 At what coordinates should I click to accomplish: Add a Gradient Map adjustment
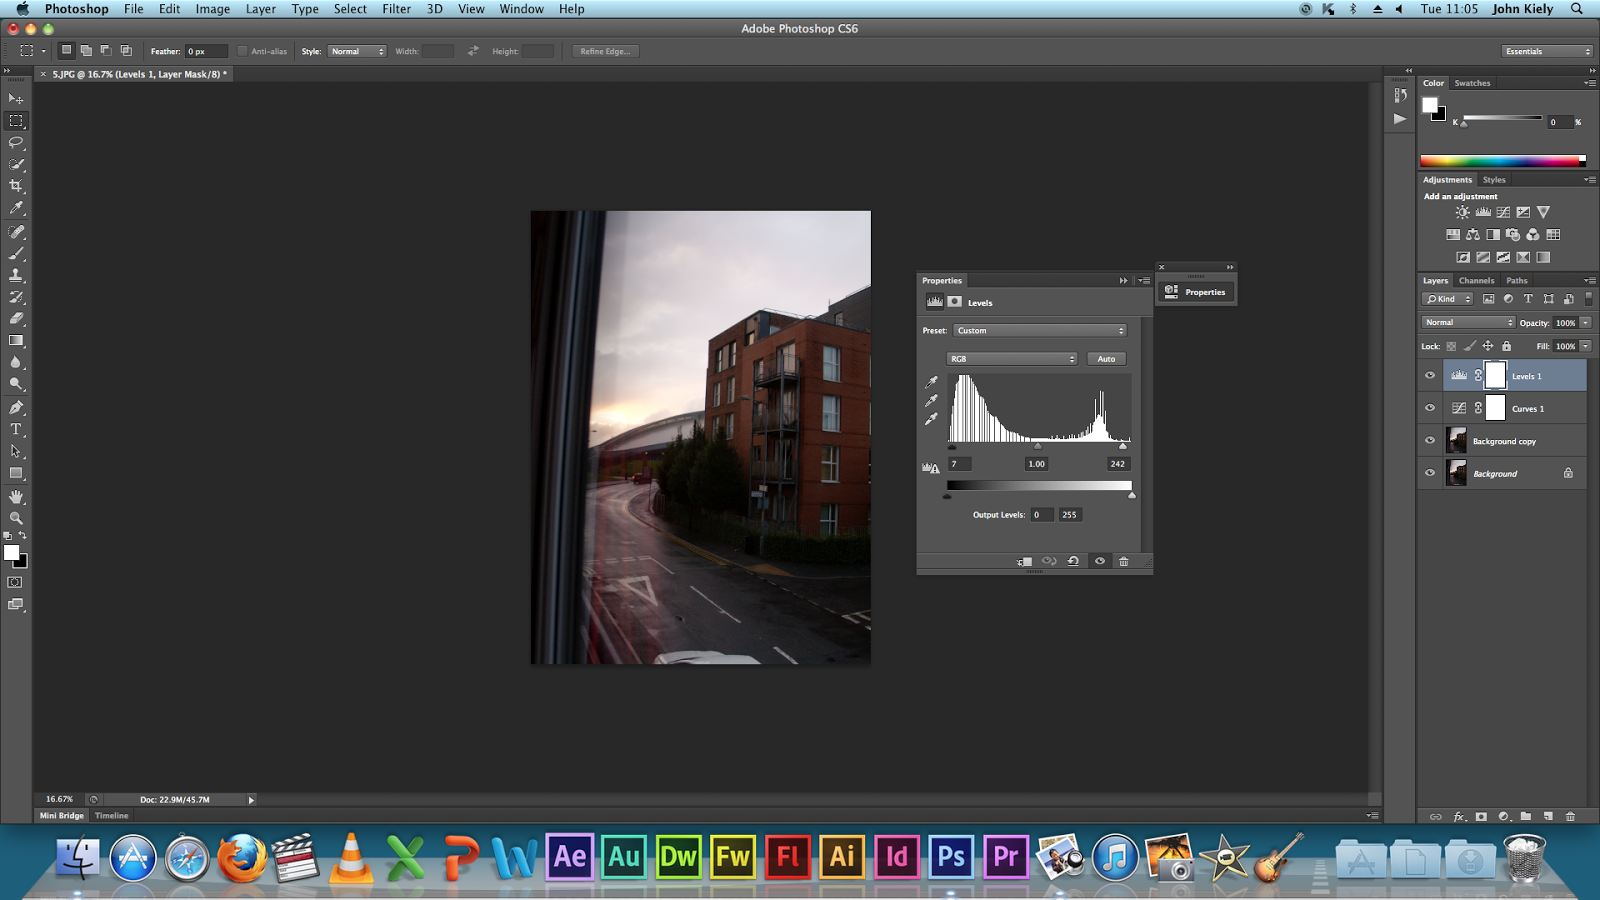(x=1543, y=257)
